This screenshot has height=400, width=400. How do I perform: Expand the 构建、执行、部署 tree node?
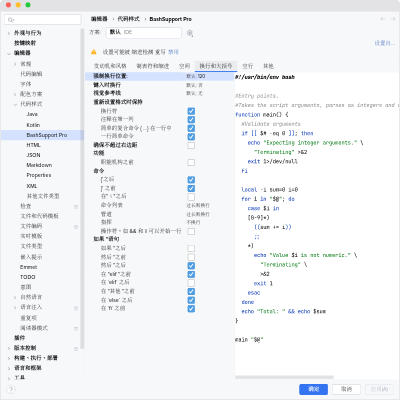coord(9,358)
